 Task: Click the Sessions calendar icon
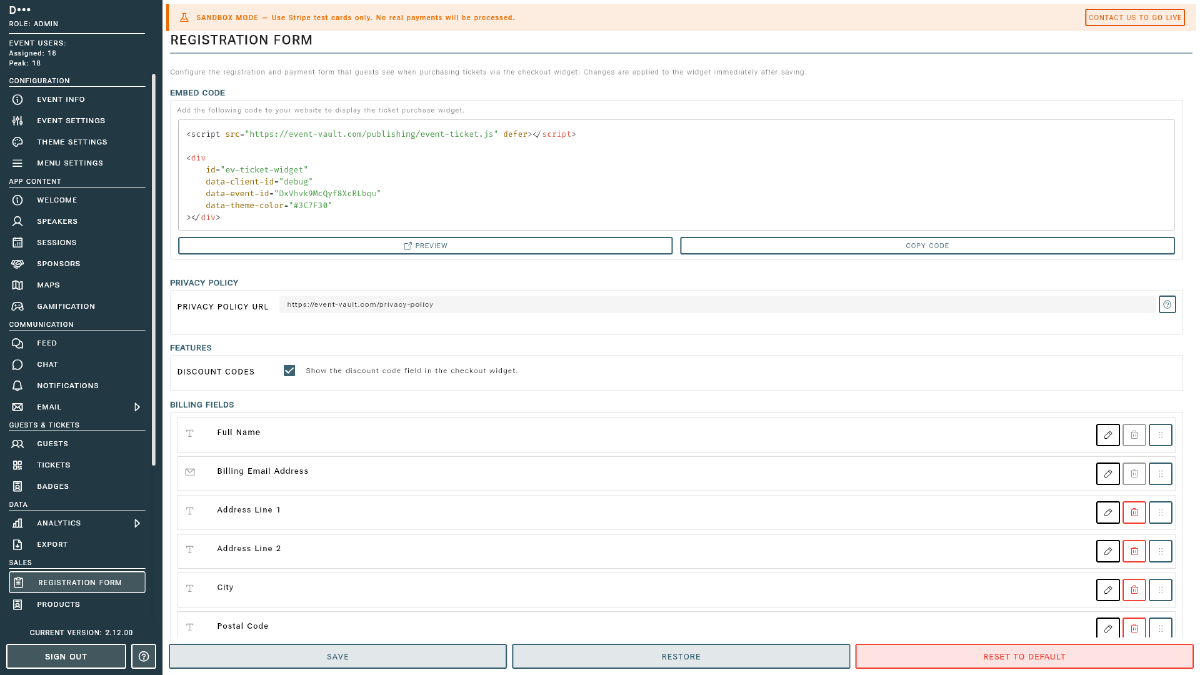pyautogui.click(x=17, y=242)
